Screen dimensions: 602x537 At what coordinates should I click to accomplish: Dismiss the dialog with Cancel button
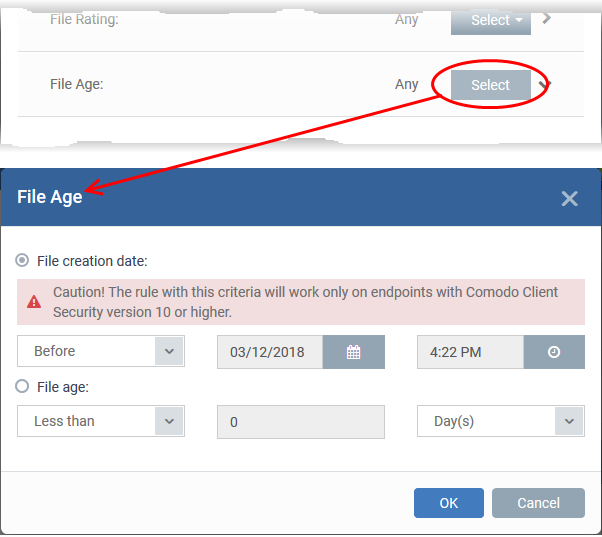pyautogui.click(x=538, y=503)
